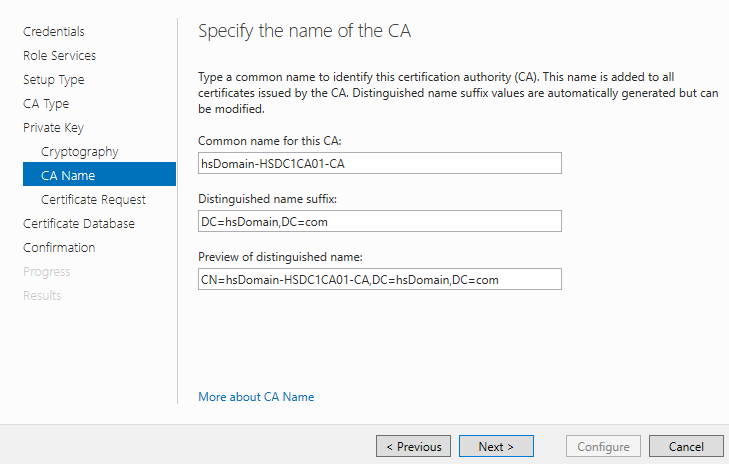Image resolution: width=729 pixels, height=464 pixels.
Task: Open More about CA Name link
Action: 256,397
